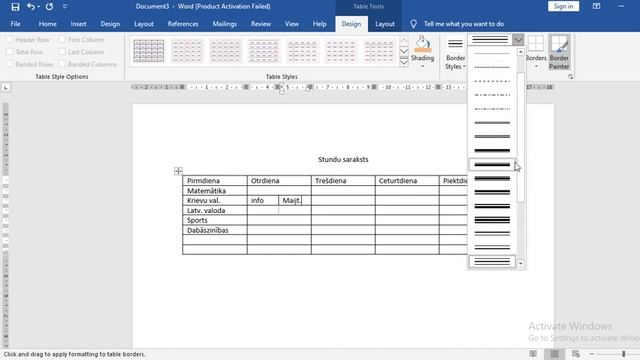
Task: Click the Otrdiena header cell
Action: 279,180
